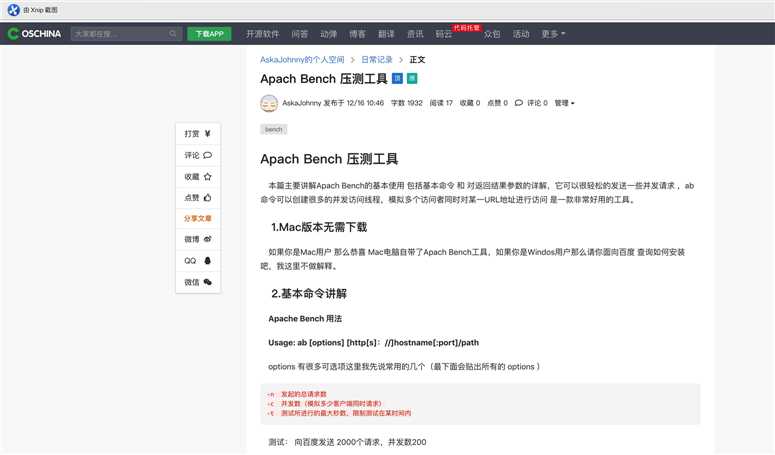
Task: Click 评论 bubble icon in sidebar
Action: pos(208,155)
